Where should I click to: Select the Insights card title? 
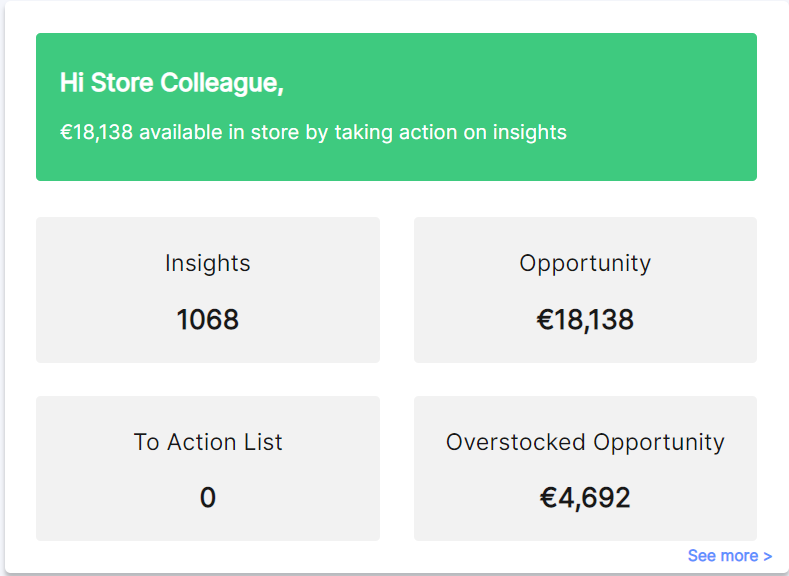[x=208, y=263]
